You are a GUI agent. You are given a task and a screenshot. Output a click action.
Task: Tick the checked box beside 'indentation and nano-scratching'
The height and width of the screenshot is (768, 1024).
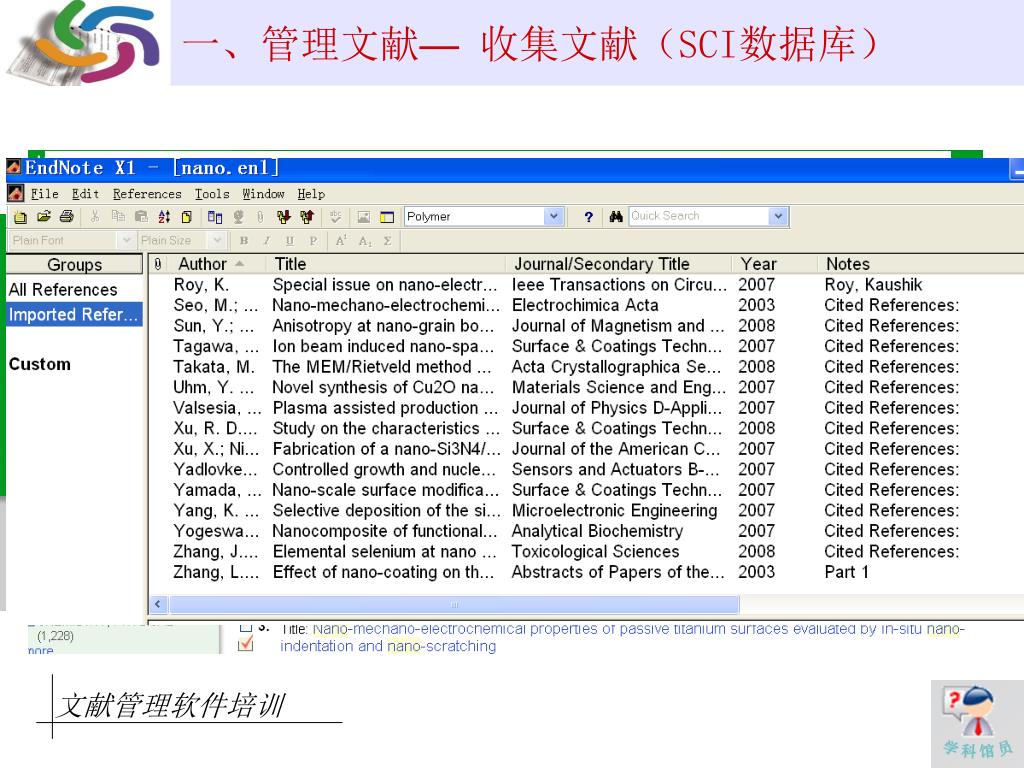(246, 645)
